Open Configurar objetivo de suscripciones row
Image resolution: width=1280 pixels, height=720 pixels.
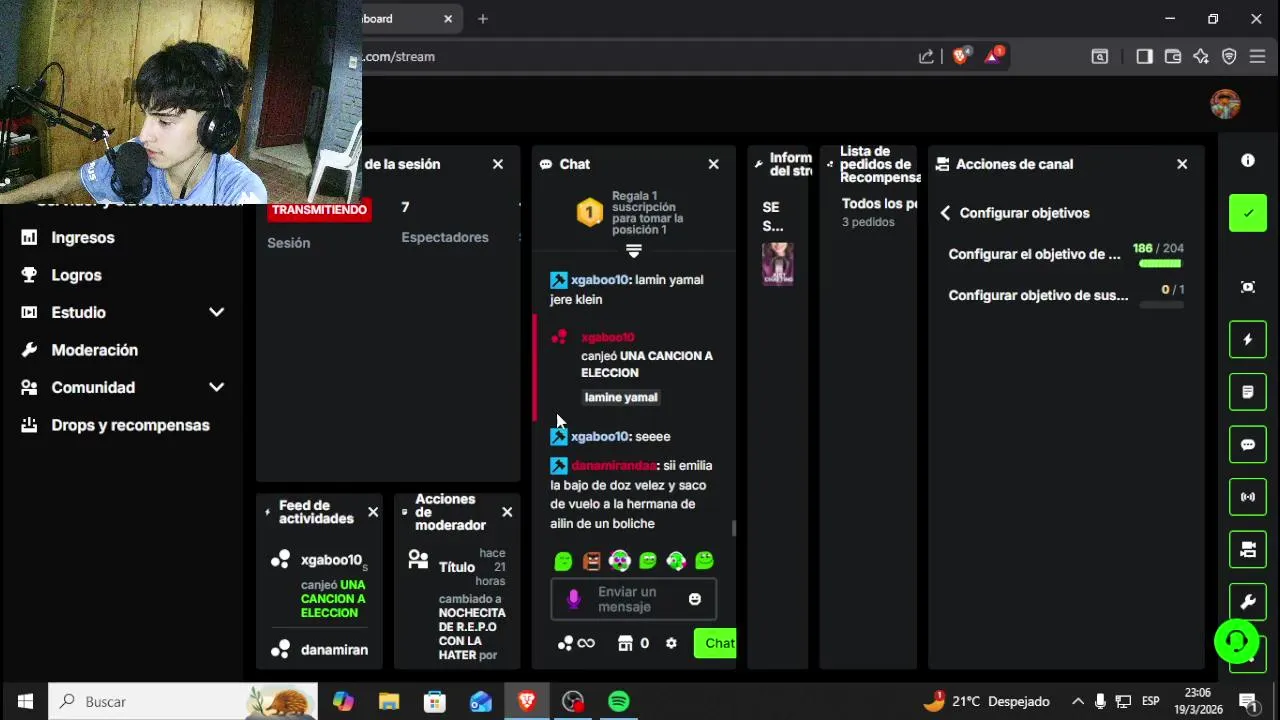(1066, 295)
